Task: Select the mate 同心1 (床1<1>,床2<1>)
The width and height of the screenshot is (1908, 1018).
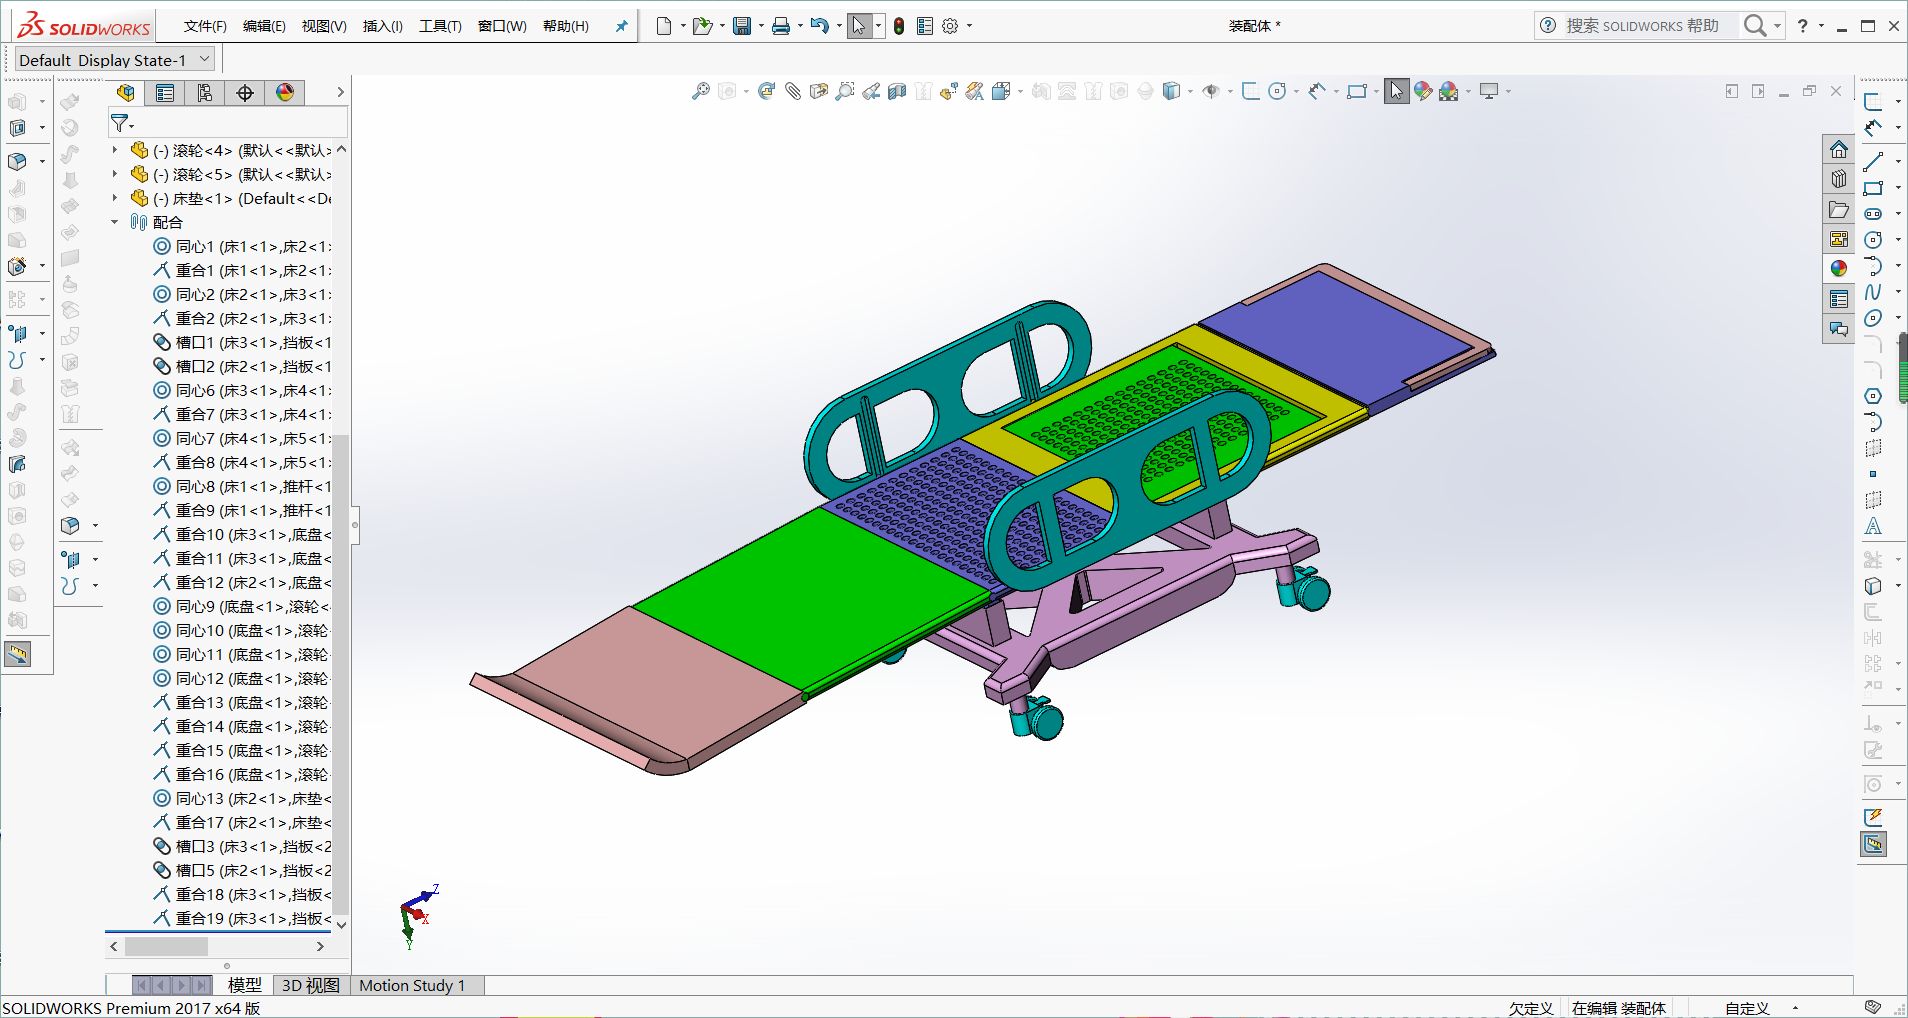Action: (x=243, y=246)
